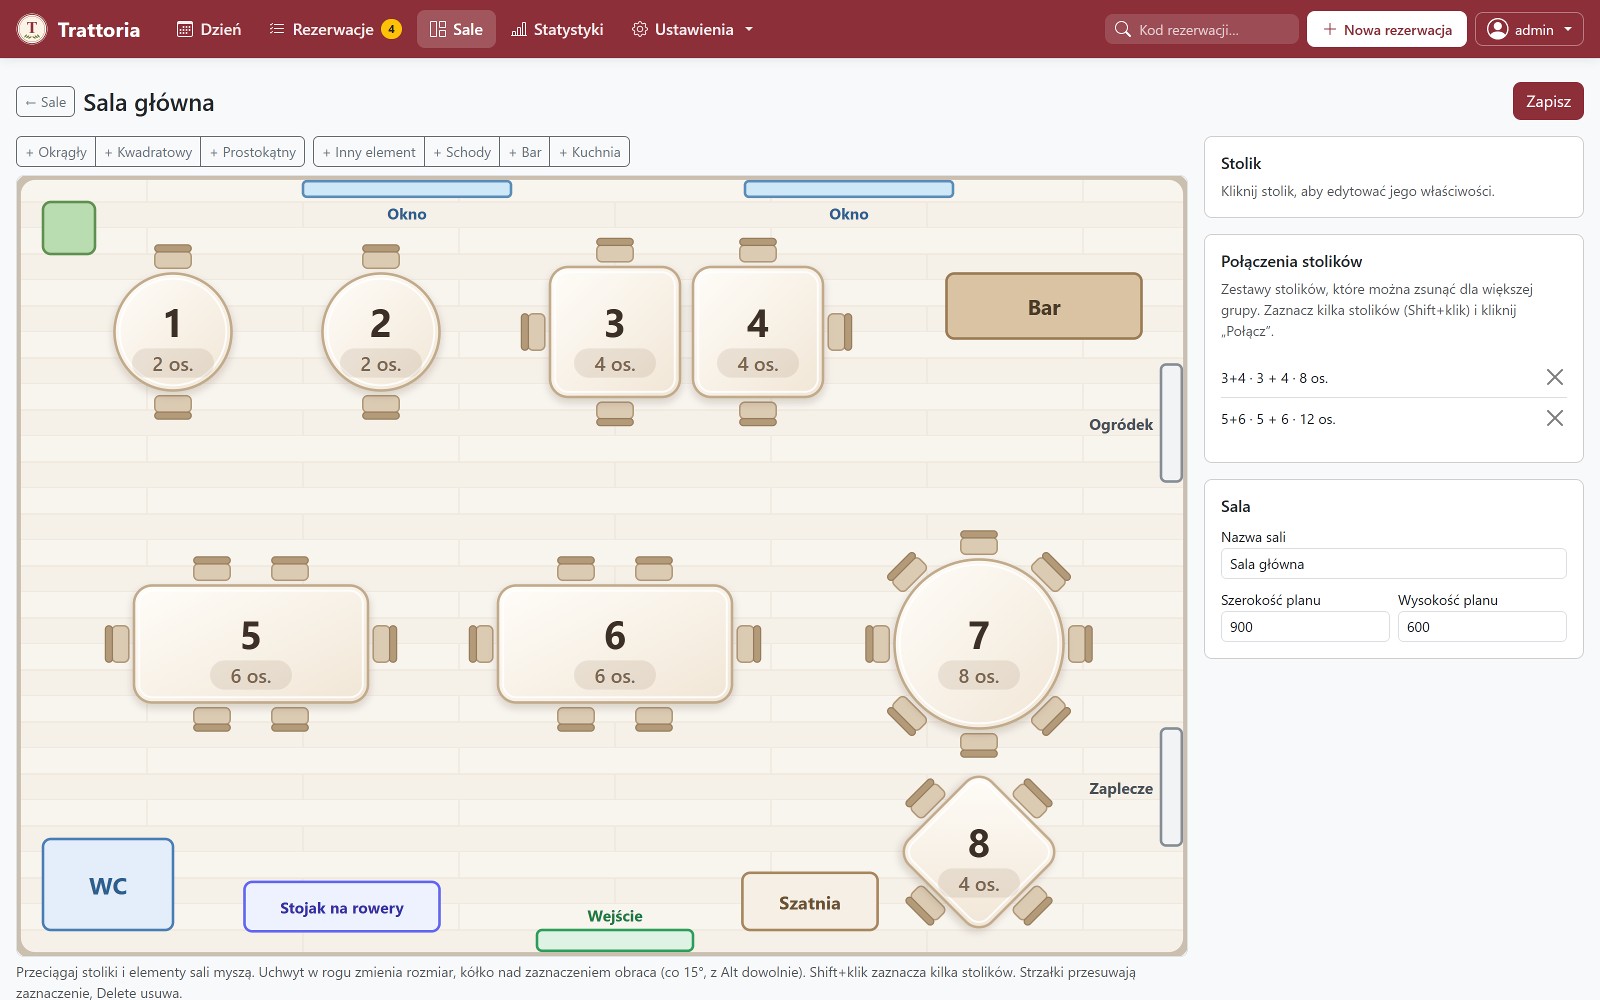1600x1000 pixels.
Task: Expand the Ustawienia dropdown menu
Action: click(x=692, y=29)
